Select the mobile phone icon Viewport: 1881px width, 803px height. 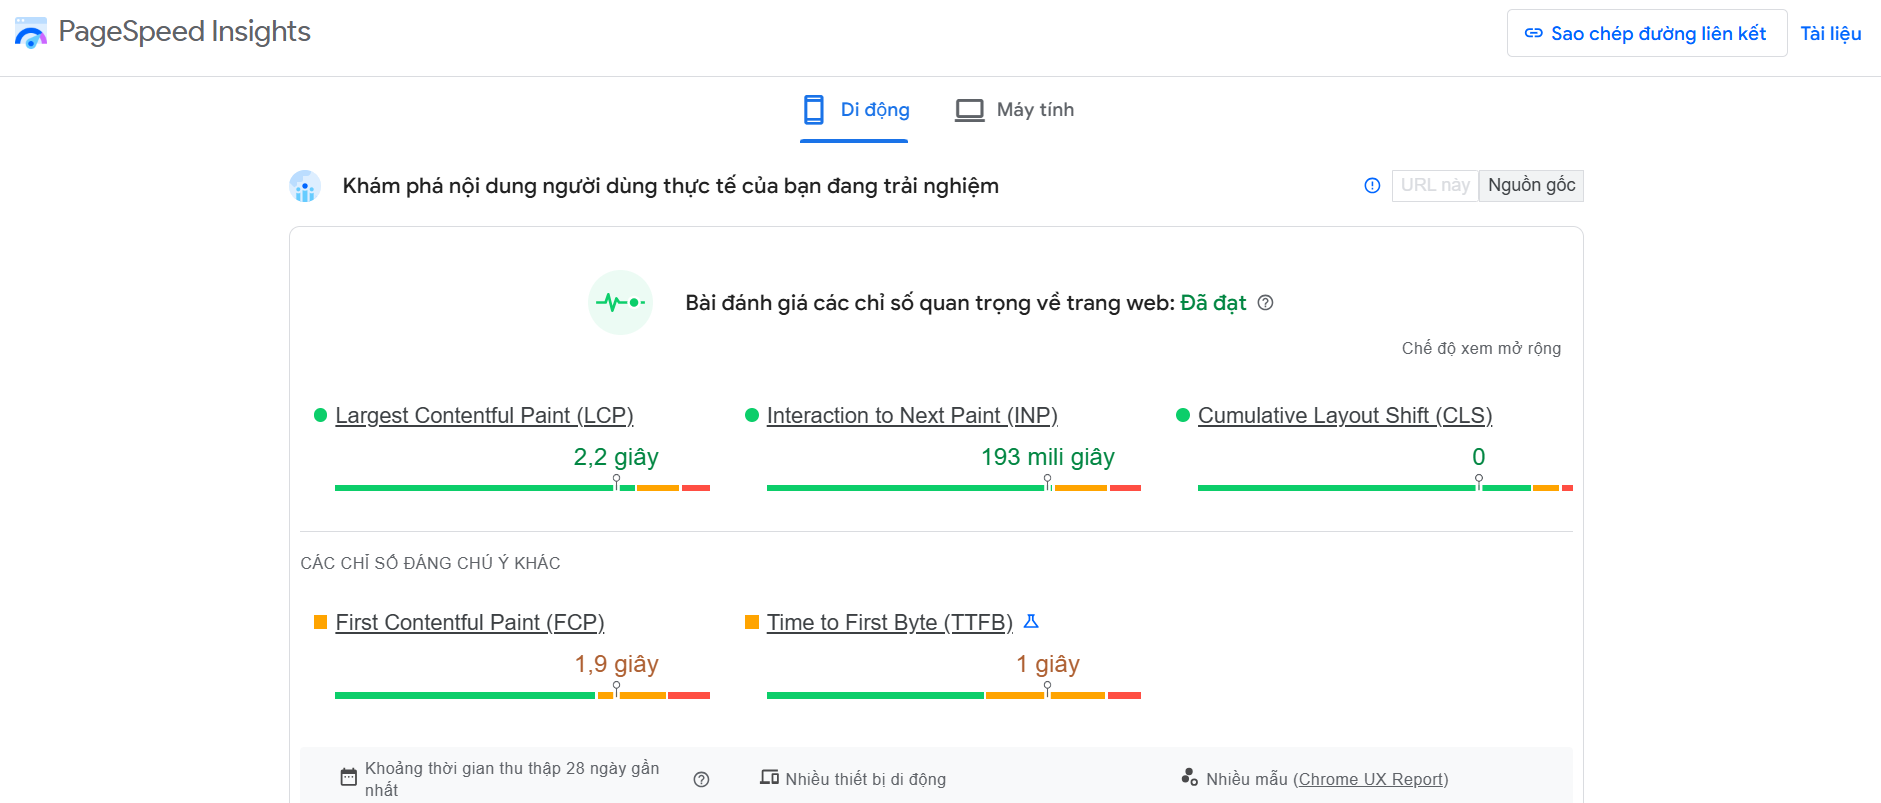(812, 109)
